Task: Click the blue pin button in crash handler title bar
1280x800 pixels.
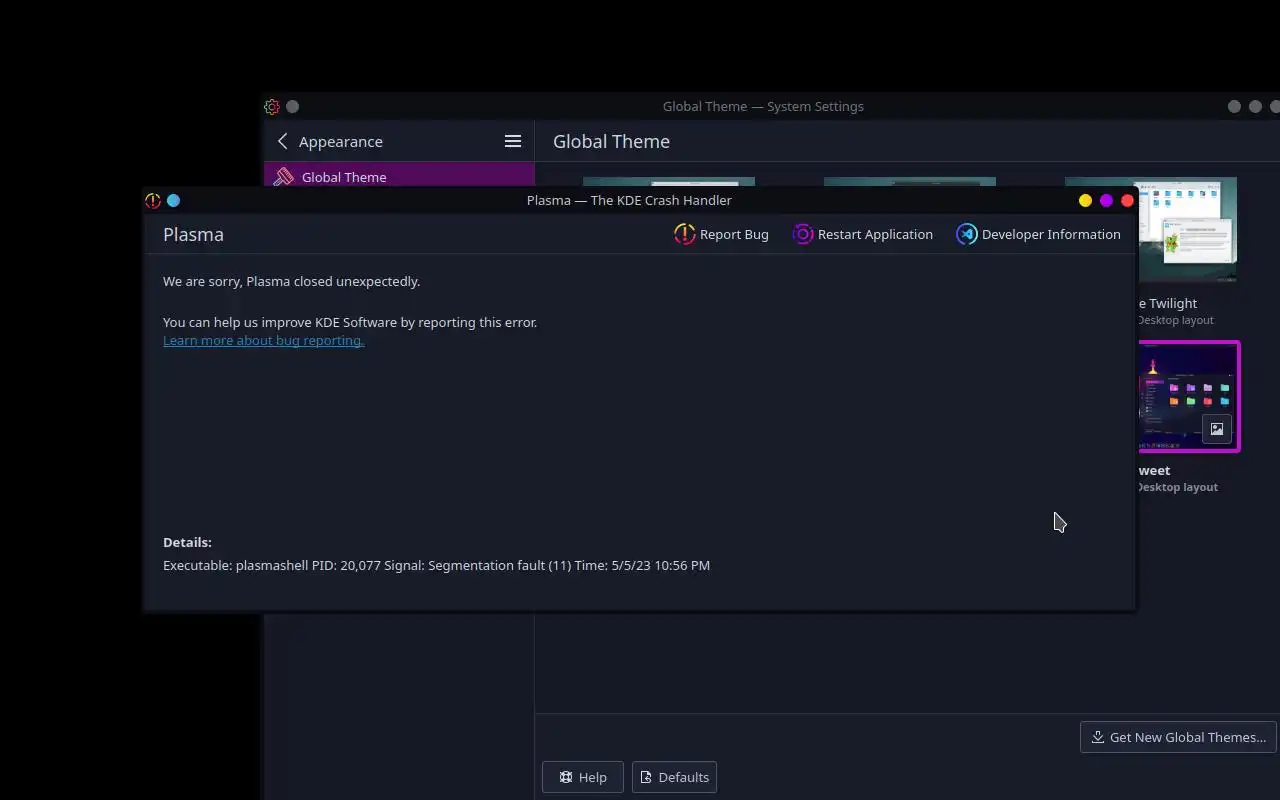Action: [x=173, y=200]
